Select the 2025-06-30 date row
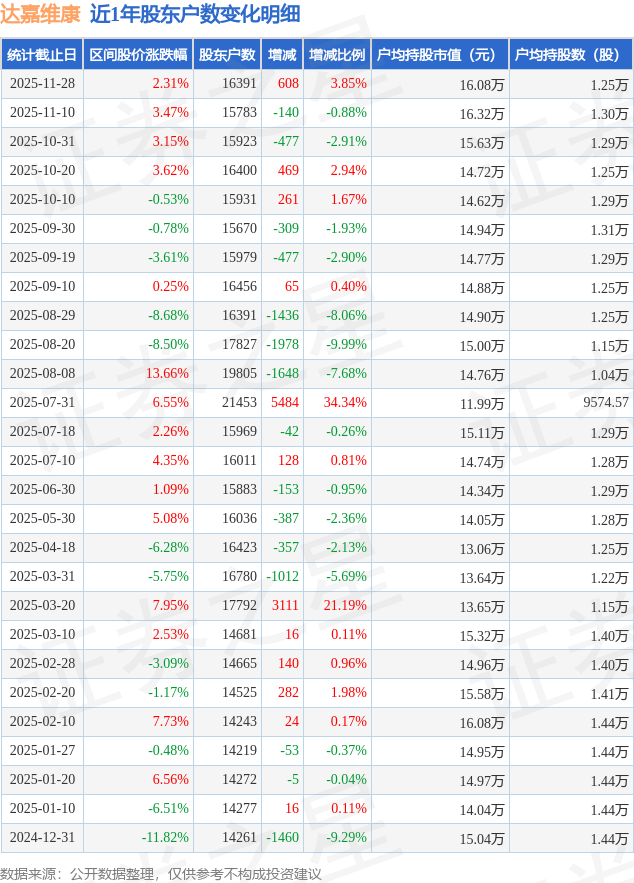 42,490
